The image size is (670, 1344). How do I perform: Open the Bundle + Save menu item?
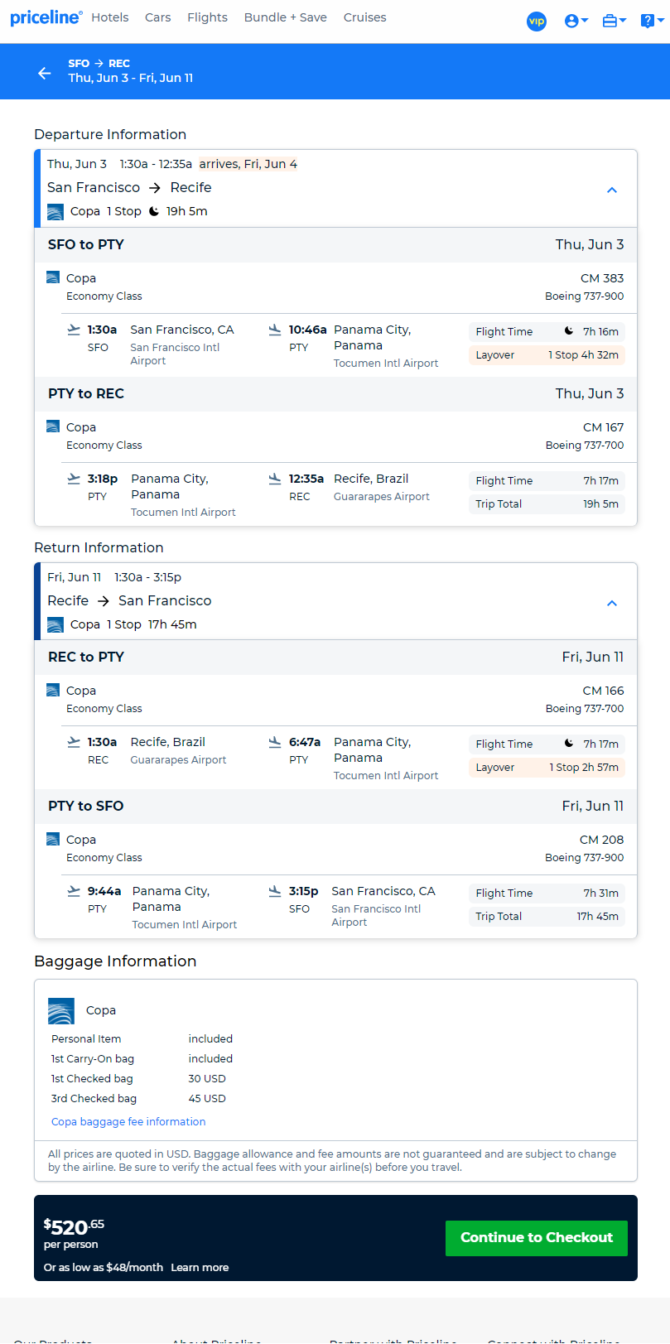point(285,18)
